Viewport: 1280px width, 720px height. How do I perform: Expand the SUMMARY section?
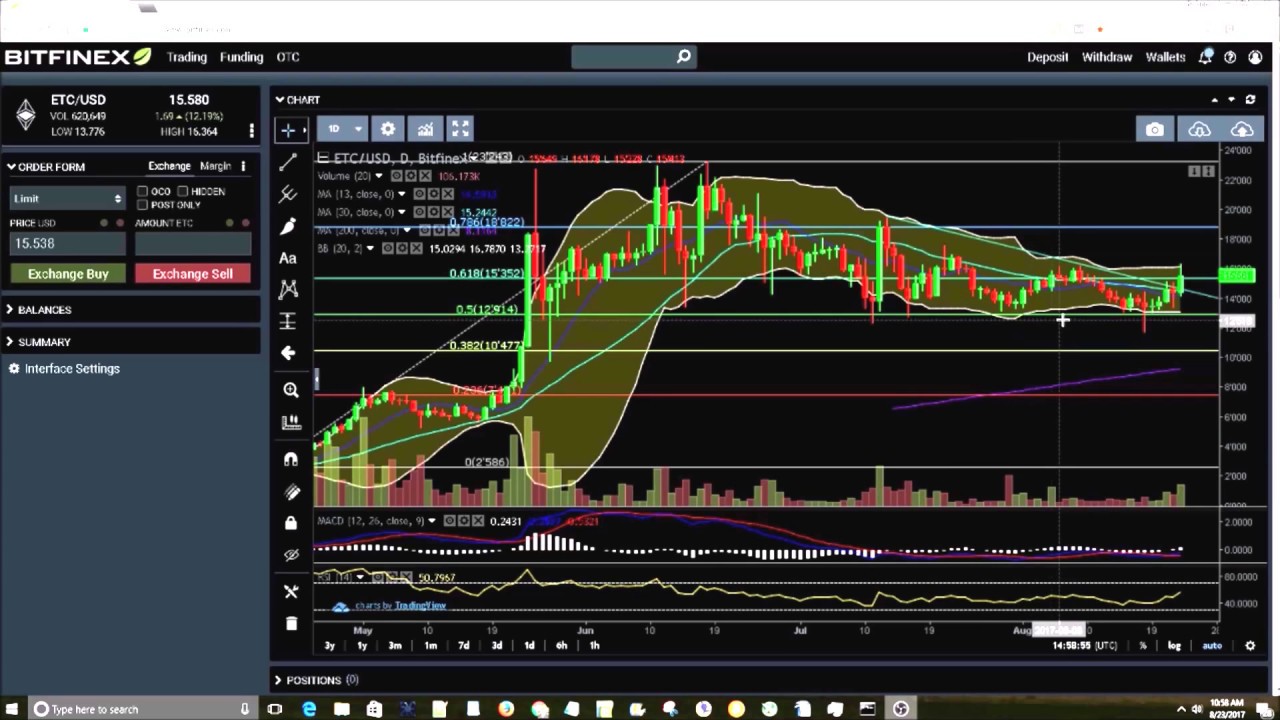click(40, 342)
